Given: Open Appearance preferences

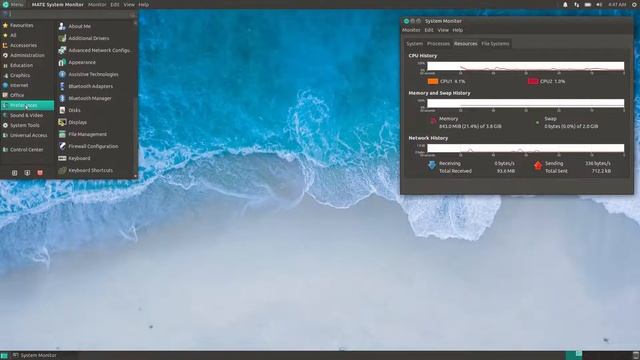Looking at the screenshot, I should pyautogui.click(x=95, y=62).
